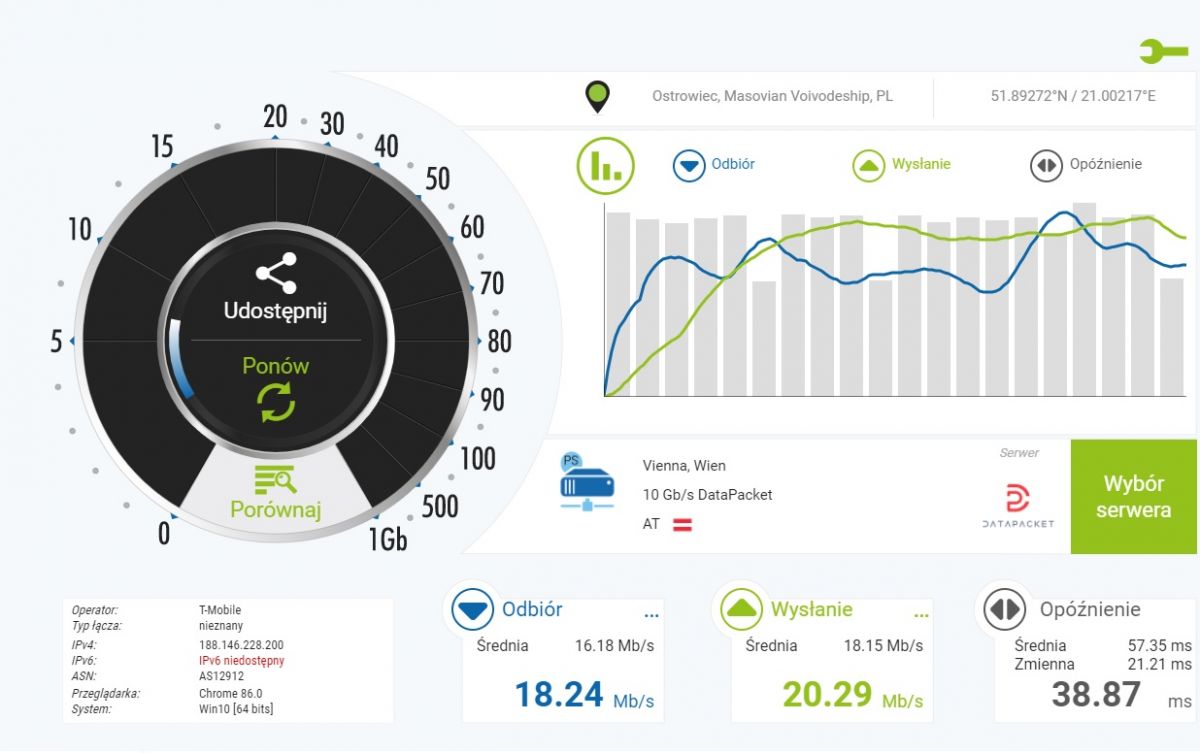Restart the test with the Ponów refresh icon
The image size is (1200, 753).
point(276,402)
